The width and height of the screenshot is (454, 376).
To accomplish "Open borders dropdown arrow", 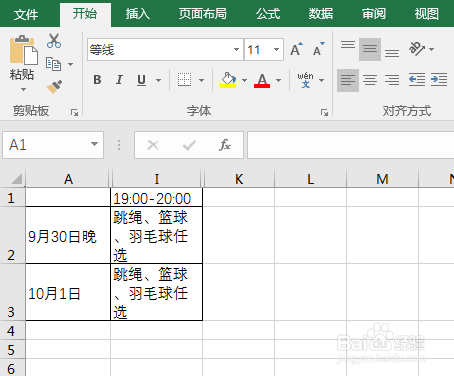I will (201, 80).
